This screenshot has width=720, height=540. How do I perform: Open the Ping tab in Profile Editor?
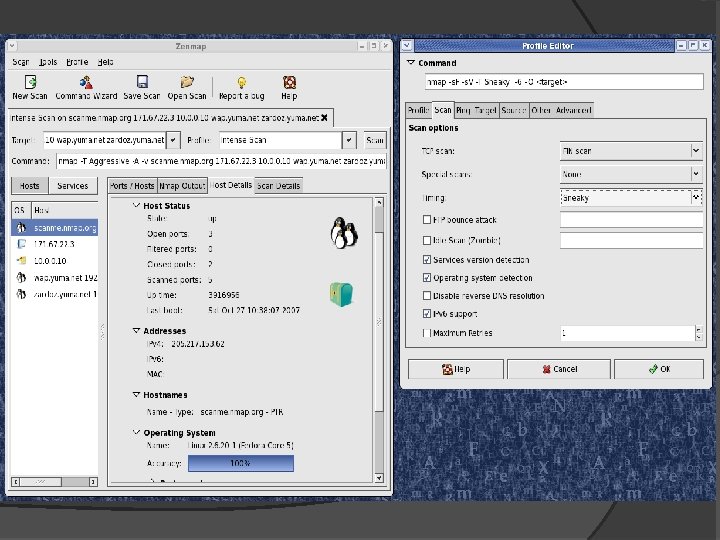click(463, 110)
